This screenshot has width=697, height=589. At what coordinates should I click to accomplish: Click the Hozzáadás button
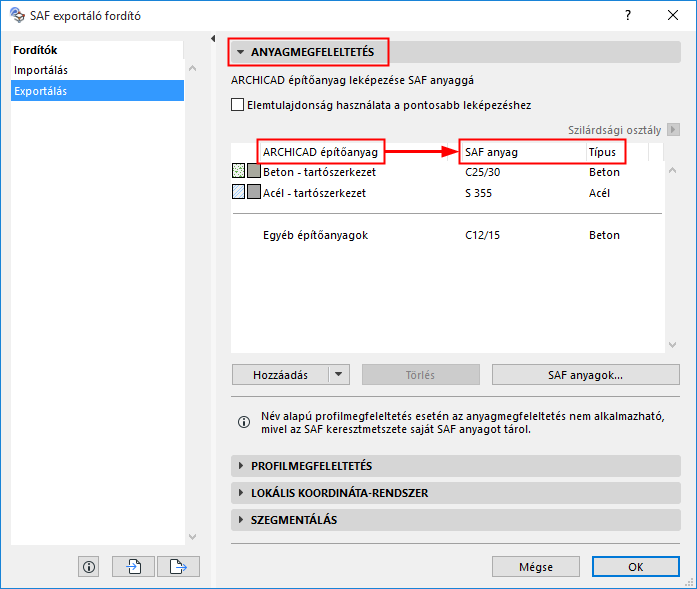pyautogui.click(x=280, y=375)
